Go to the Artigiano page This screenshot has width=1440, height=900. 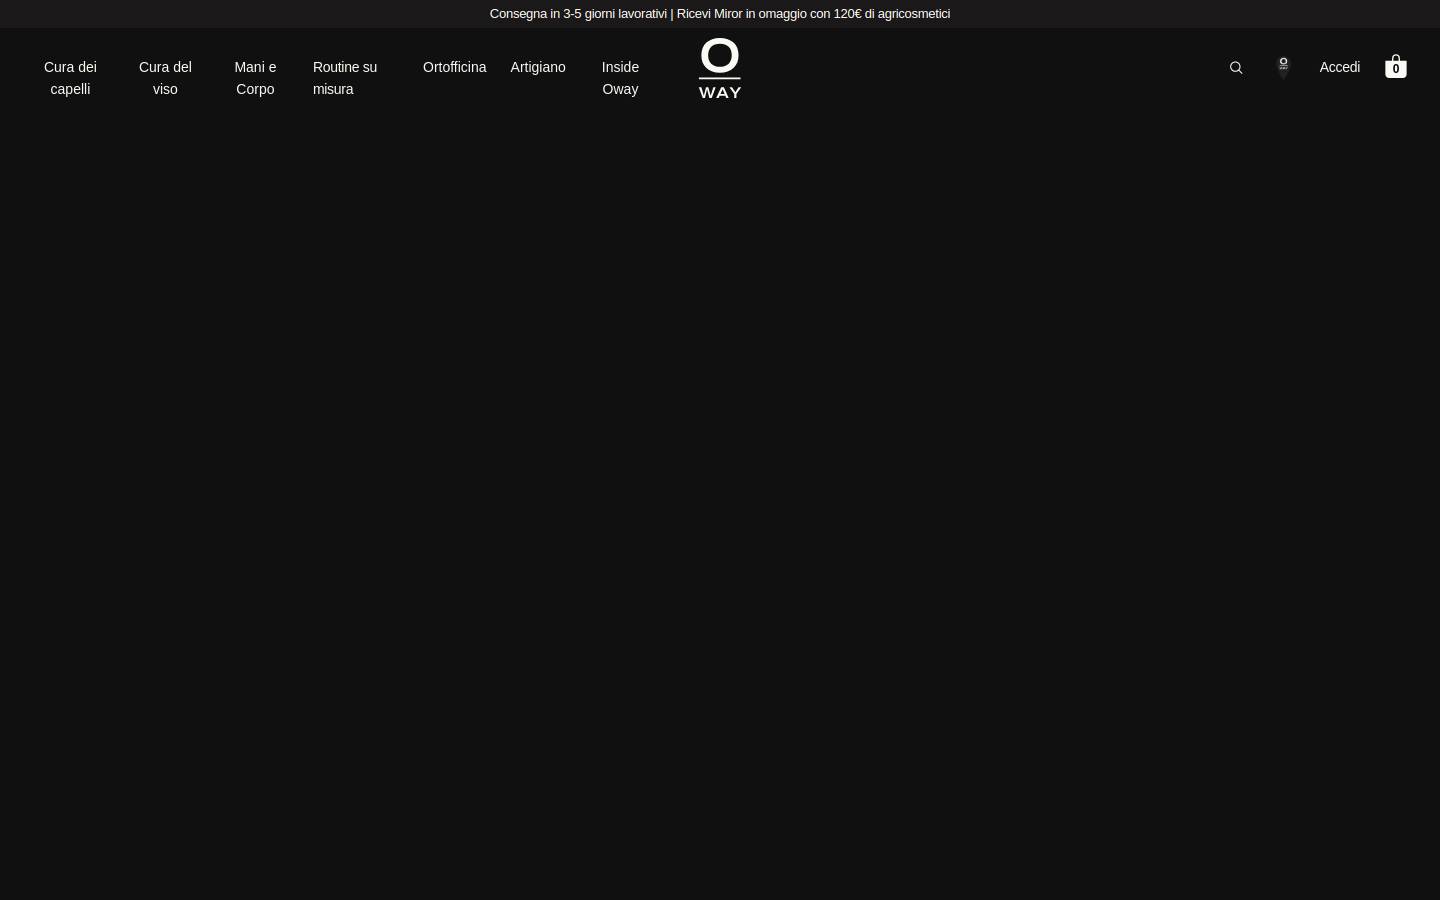pyautogui.click(x=538, y=67)
